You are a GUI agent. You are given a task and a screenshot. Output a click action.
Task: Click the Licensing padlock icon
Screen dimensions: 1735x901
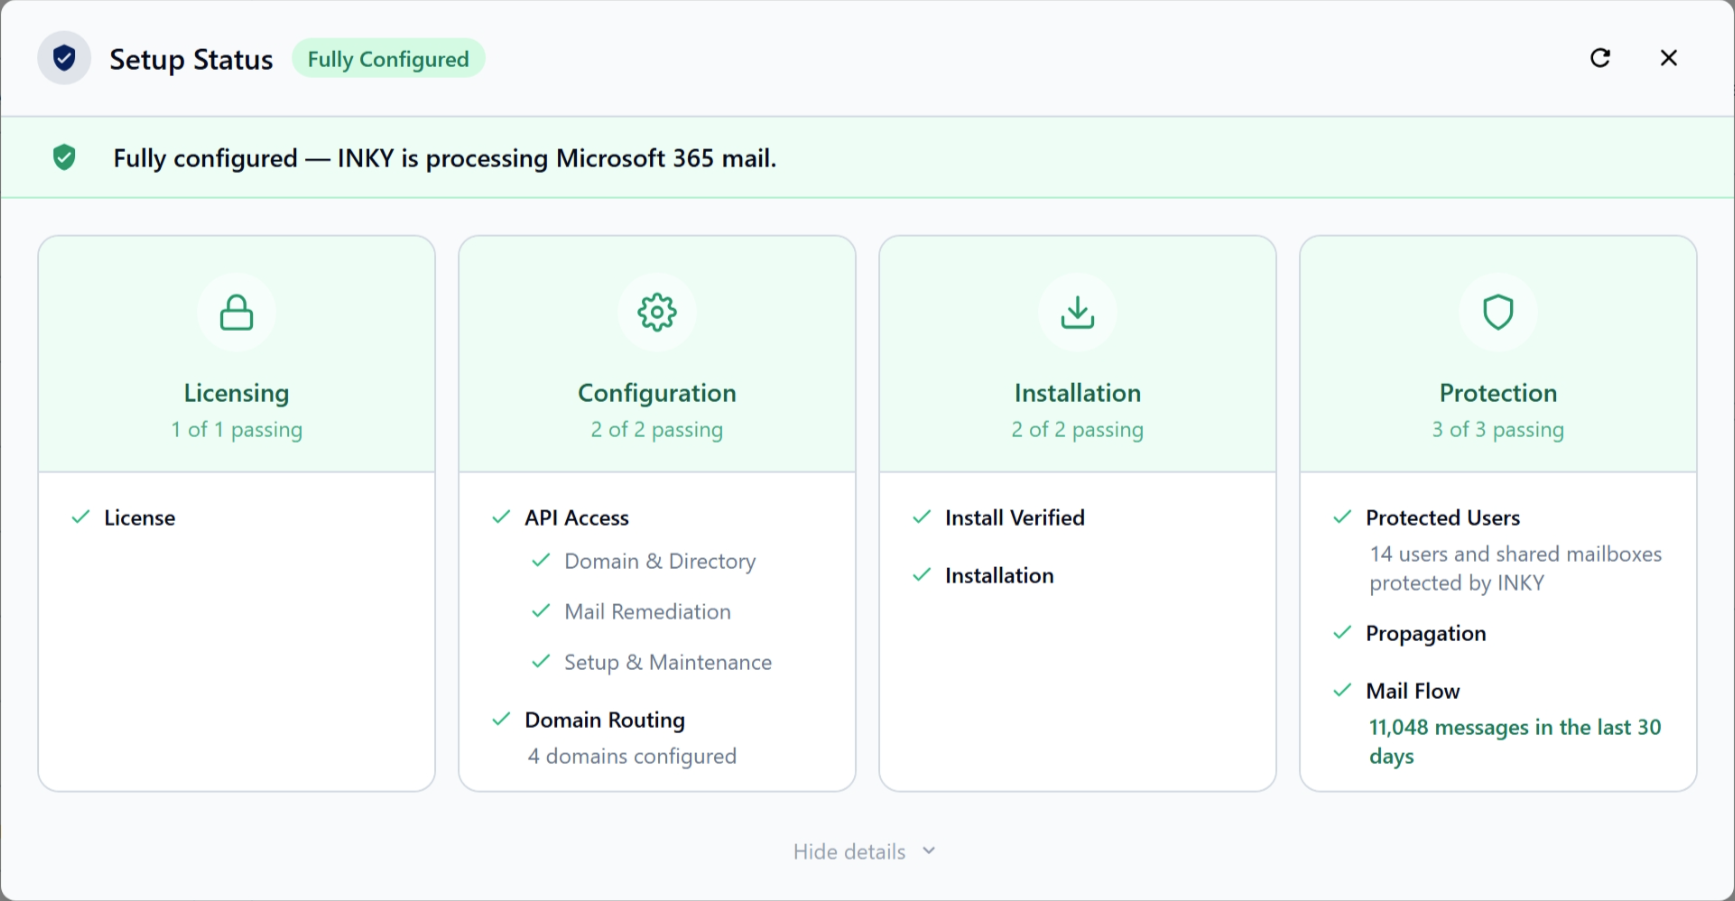point(236,312)
